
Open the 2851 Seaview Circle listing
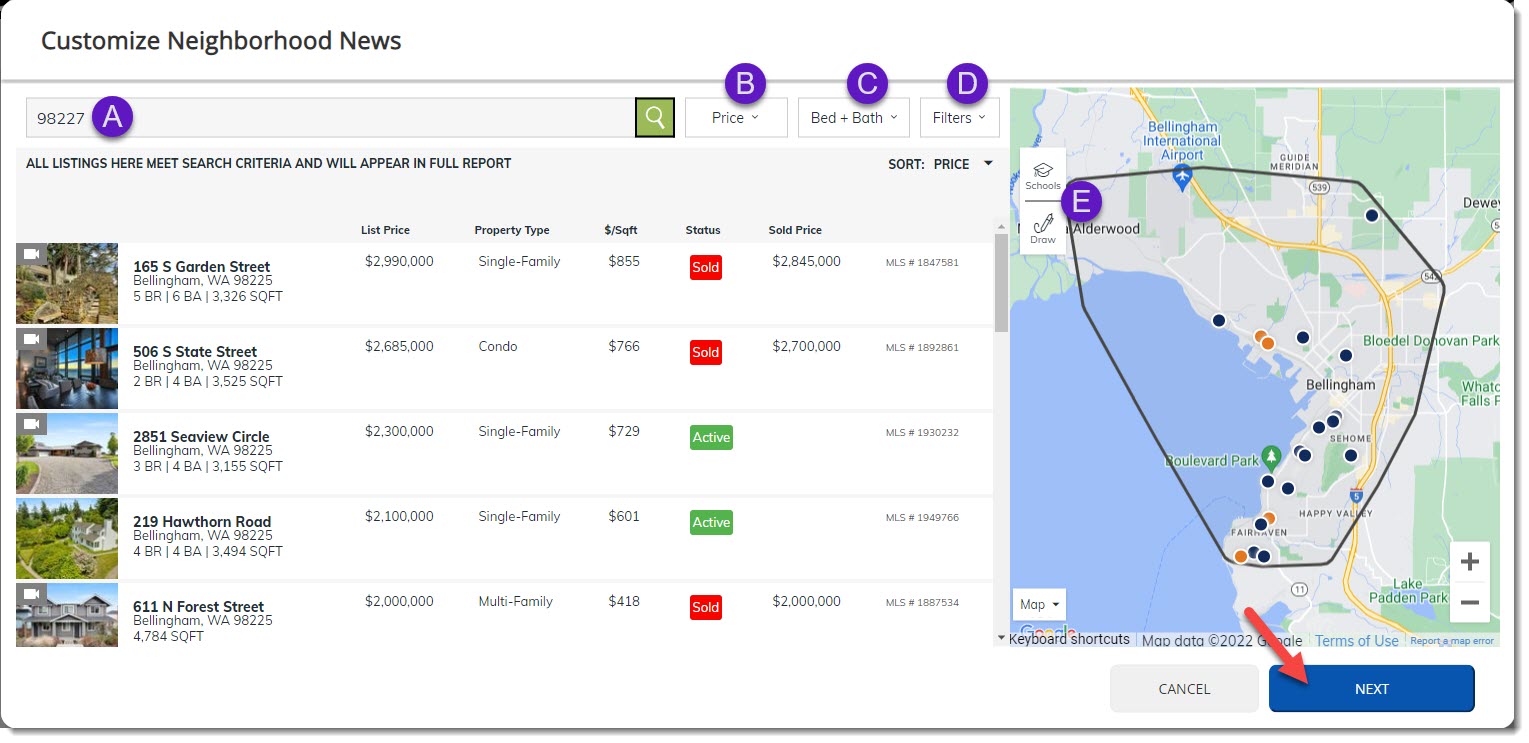click(201, 437)
